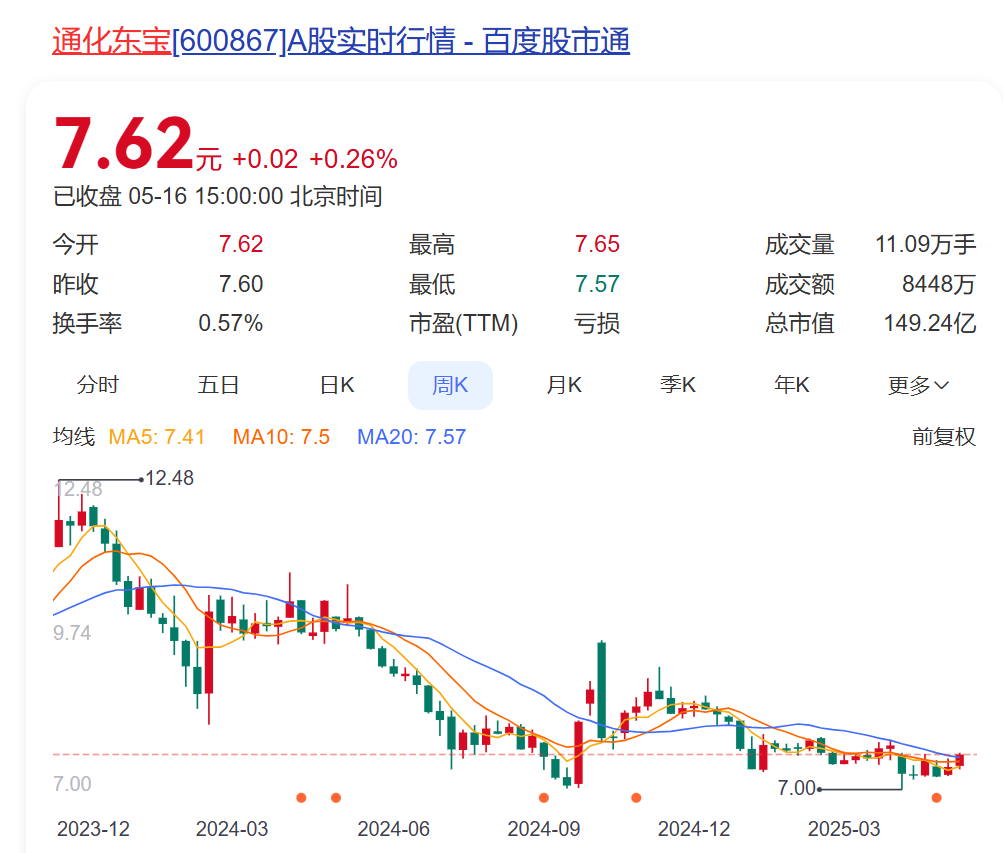
Task: Click the first orange event dot near 2024-03
Action: [301, 797]
